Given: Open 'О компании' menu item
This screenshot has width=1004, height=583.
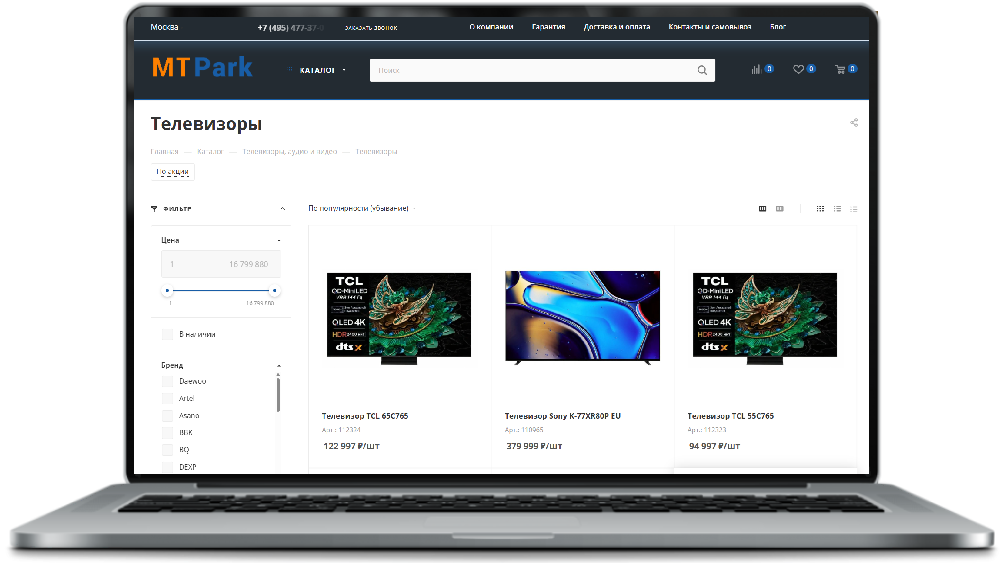Looking at the screenshot, I should 491,27.
